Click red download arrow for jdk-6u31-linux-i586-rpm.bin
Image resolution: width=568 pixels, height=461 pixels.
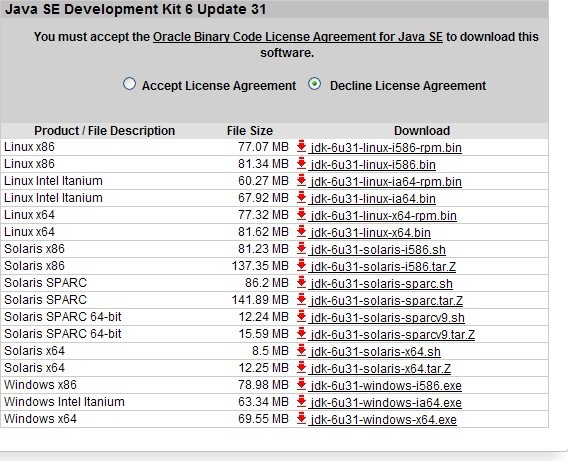pyautogui.click(x=301, y=146)
